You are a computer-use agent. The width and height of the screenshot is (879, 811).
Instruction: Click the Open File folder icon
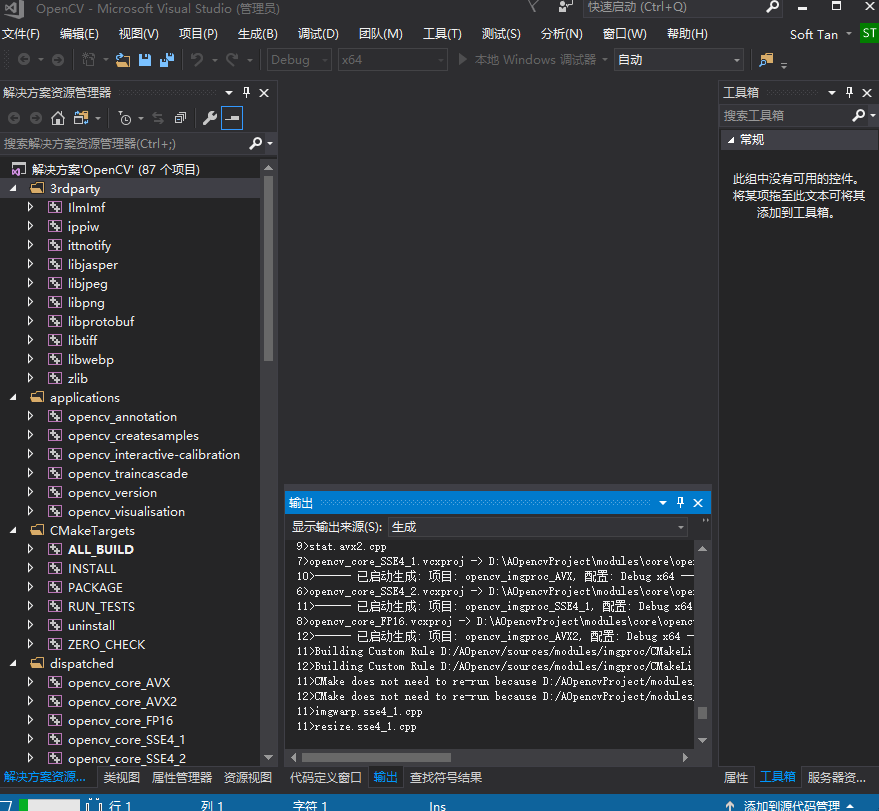coord(123,59)
